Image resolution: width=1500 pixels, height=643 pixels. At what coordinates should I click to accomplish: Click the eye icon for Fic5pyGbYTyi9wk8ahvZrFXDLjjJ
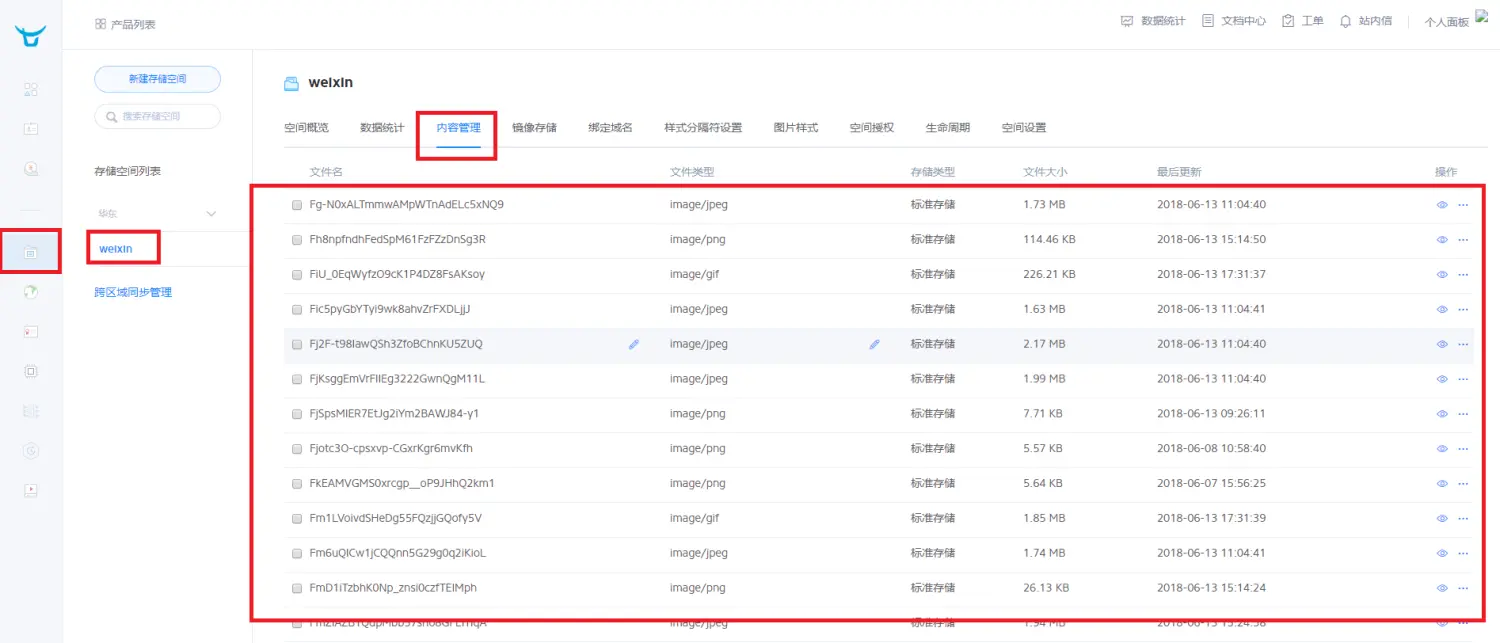(x=1442, y=309)
